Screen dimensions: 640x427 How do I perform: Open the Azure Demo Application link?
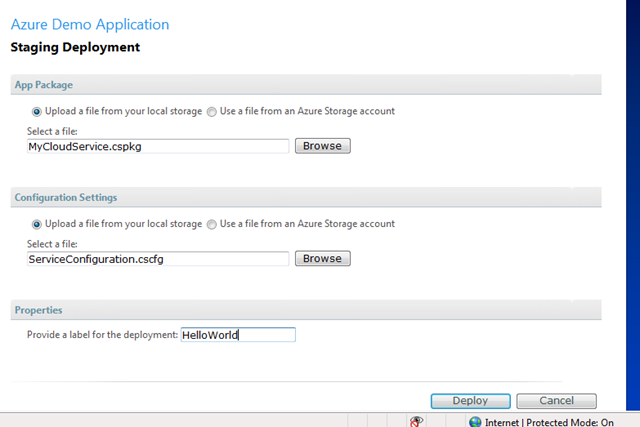(x=90, y=24)
